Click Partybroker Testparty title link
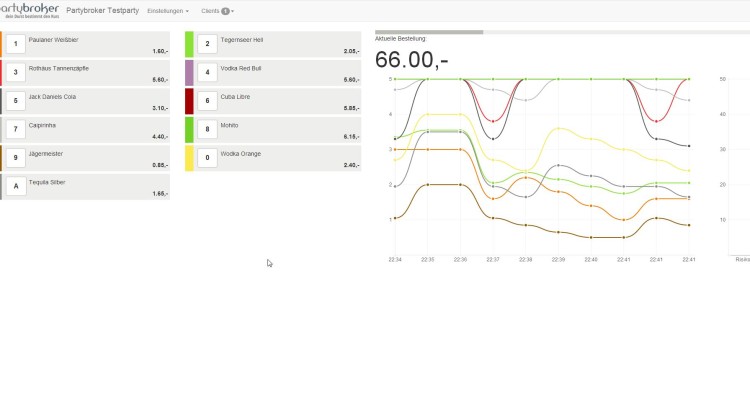Viewport: 750px width, 410px height. (x=102, y=11)
